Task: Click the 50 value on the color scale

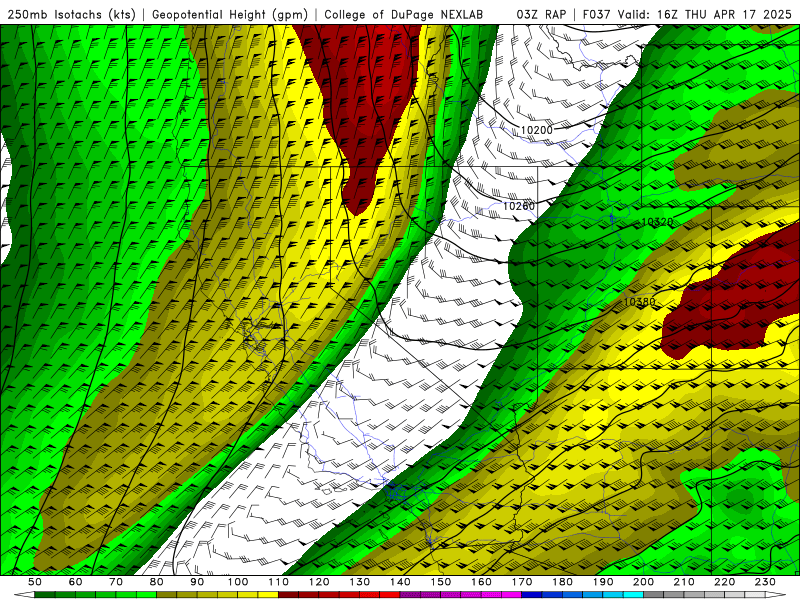Action: coord(35,582)
